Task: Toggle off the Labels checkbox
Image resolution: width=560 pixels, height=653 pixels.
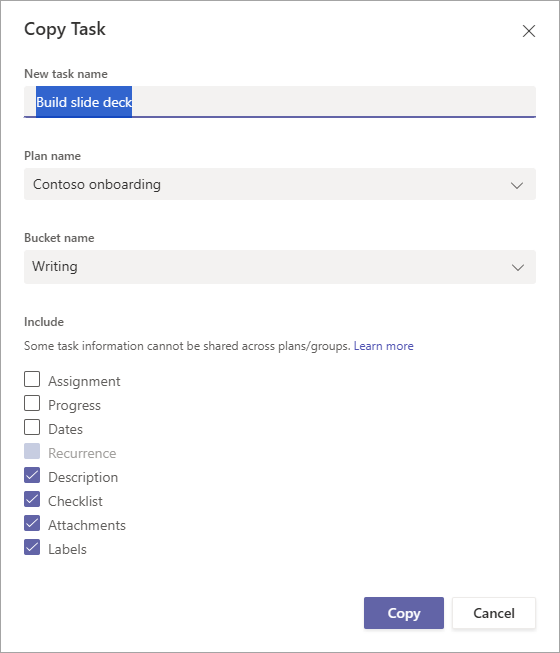Action: coord(32,547)
